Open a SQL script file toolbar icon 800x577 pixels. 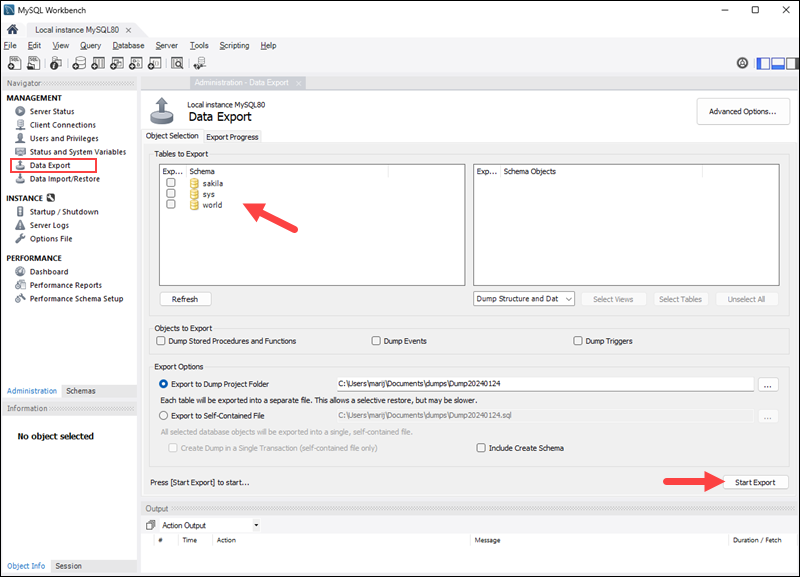click(34, 63)
